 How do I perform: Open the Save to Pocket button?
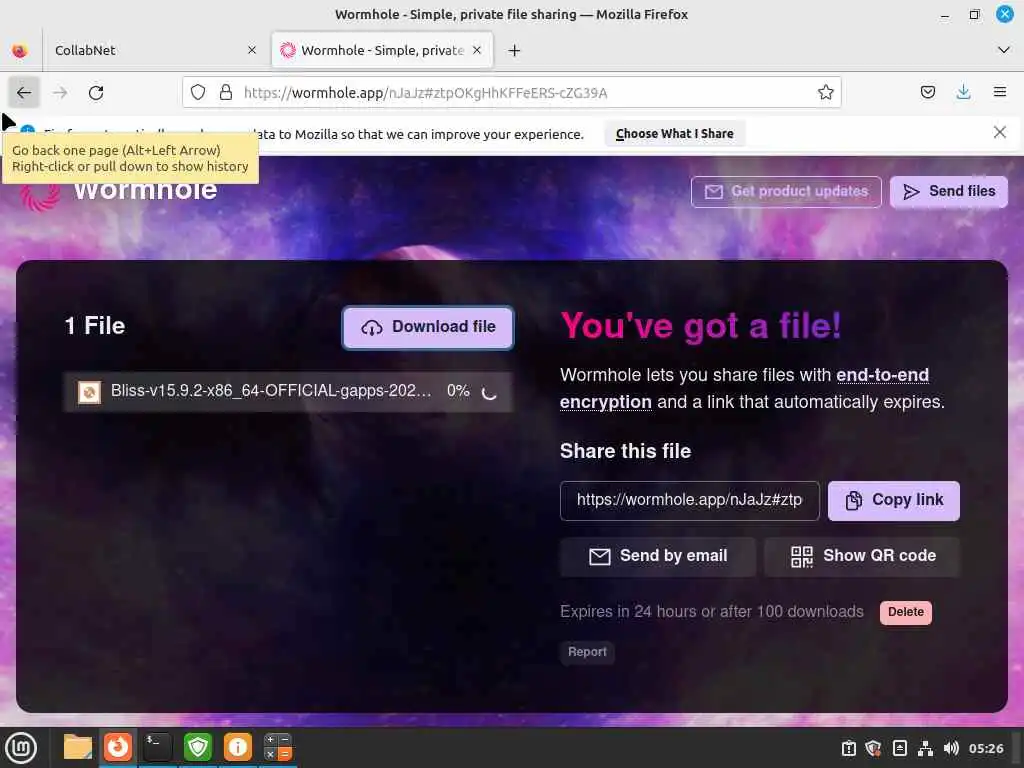(x=927, y=92)
